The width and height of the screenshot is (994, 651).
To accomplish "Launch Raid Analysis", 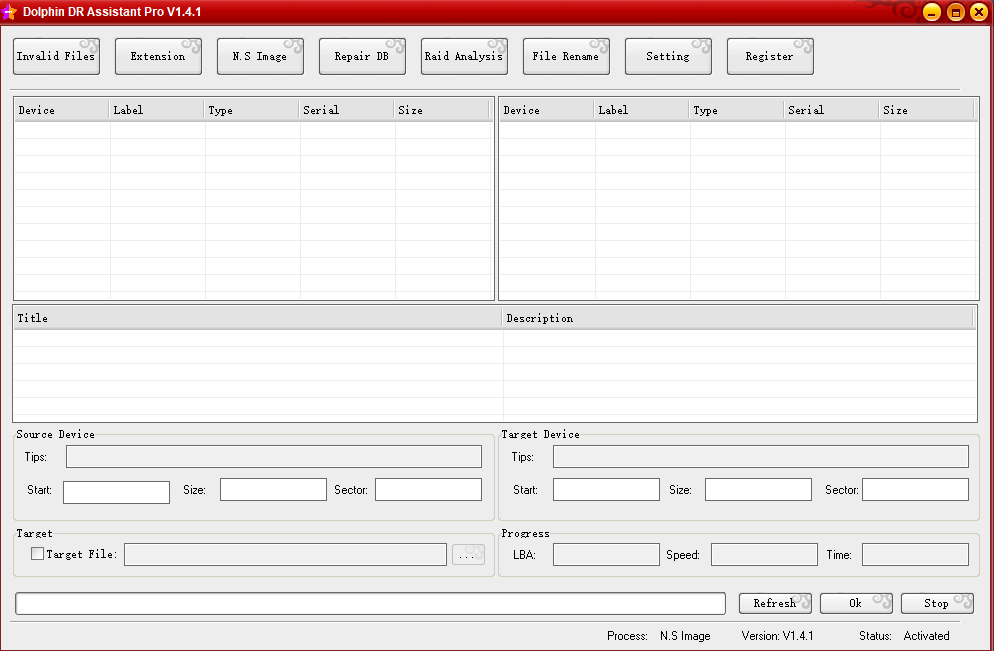I will click(x=465, y=56).
